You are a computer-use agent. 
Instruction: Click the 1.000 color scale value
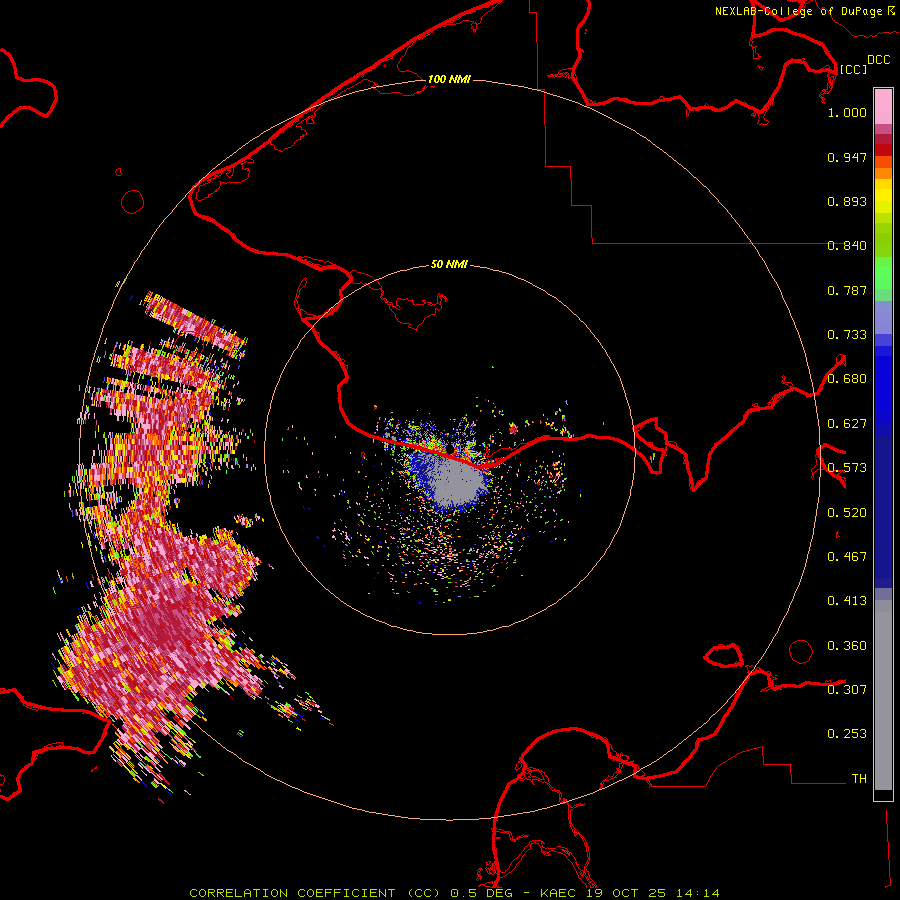coord(847,112)
